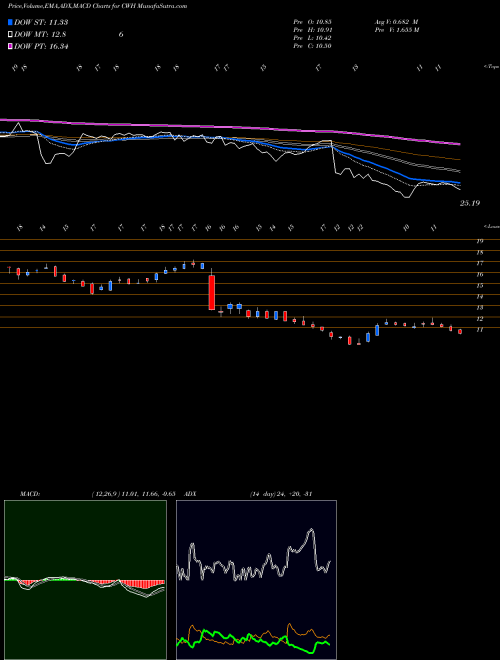This screenshot has width=500, height=660.
Task: Click the 25.19 value below EMA chart
Action: (470, 203)
